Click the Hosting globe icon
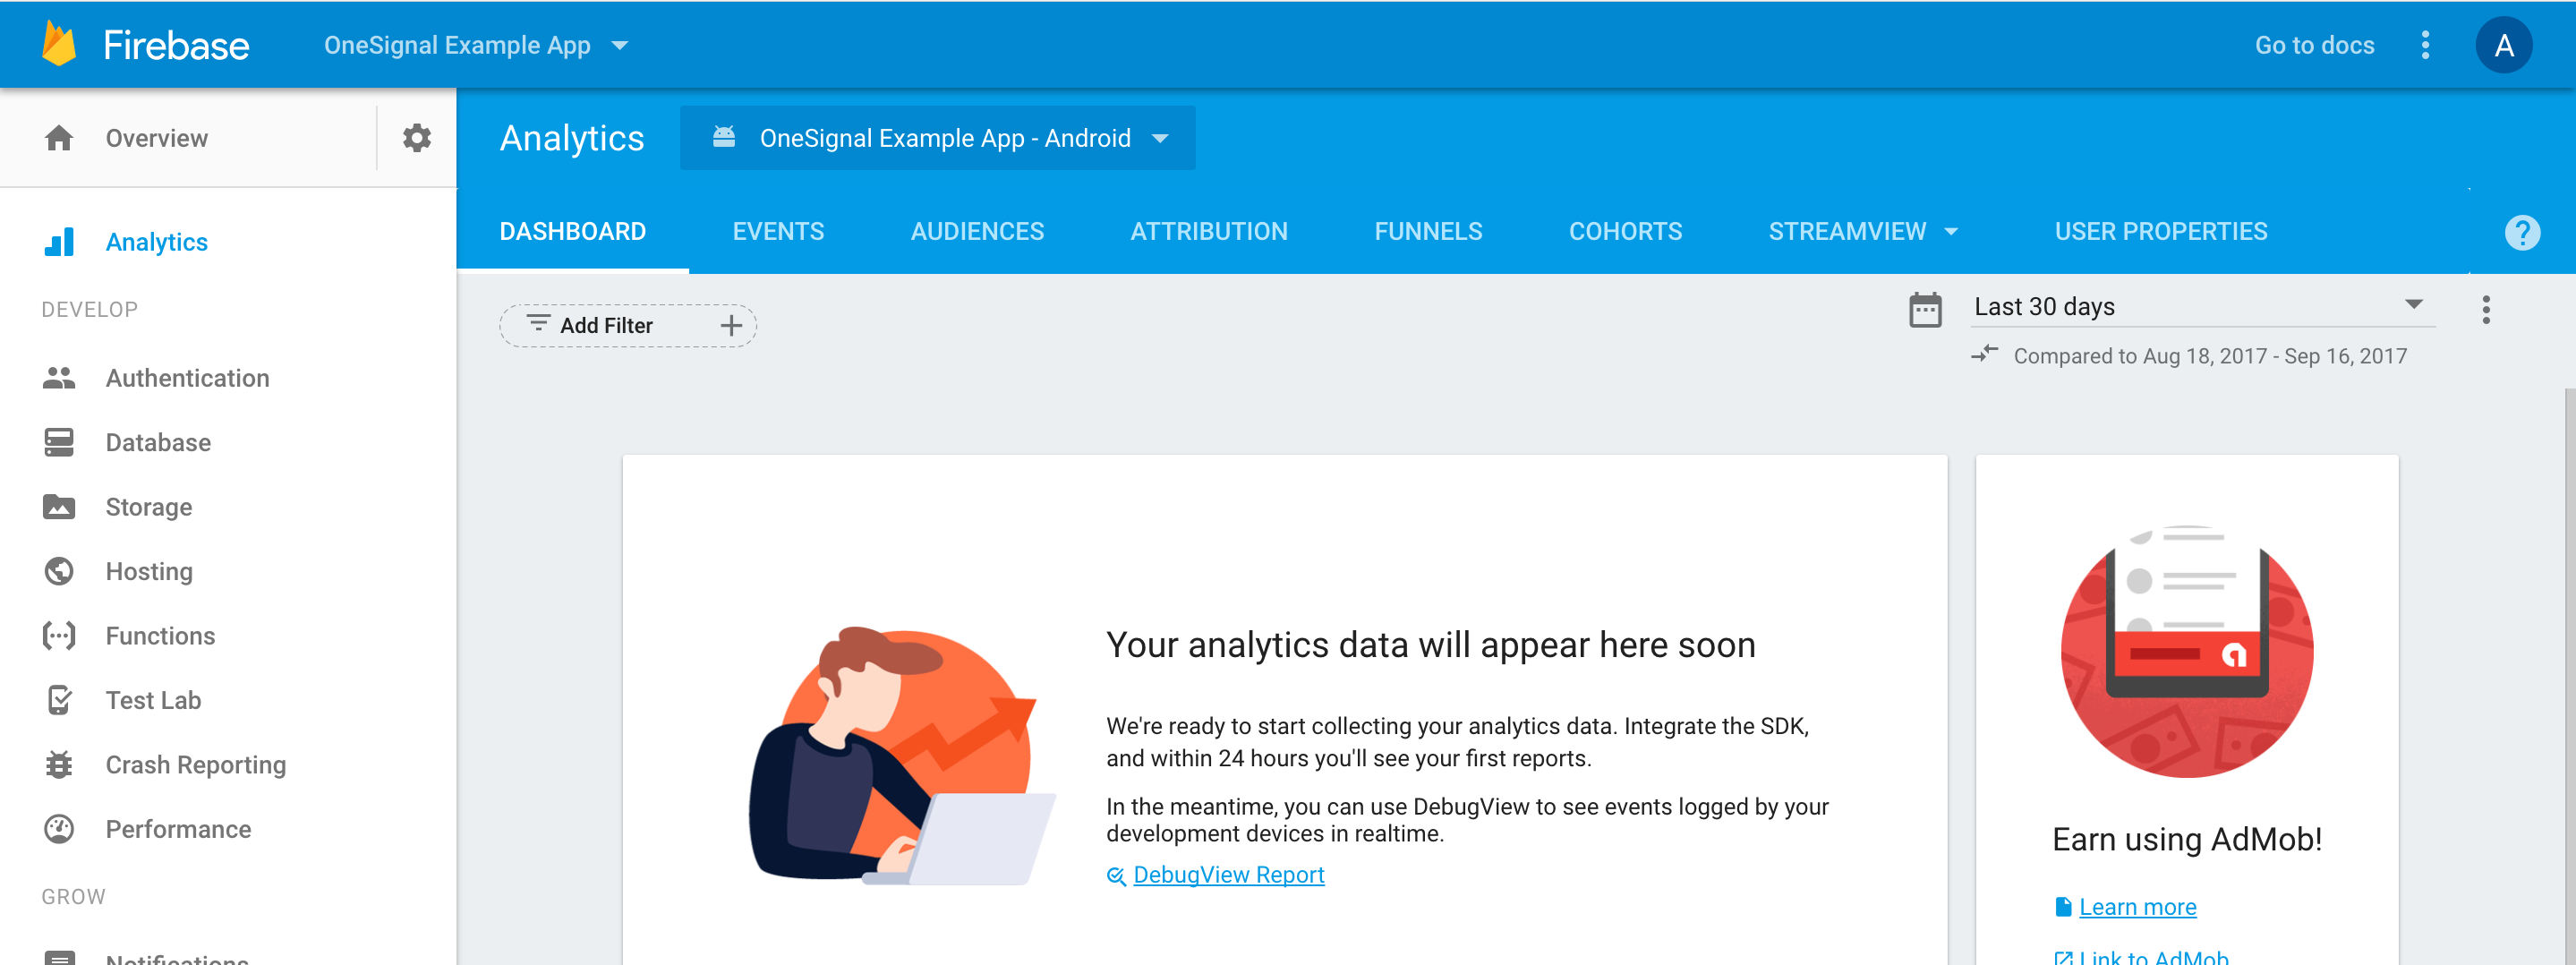Screen dimensions: 2576x965 pyautogui.click(x=59, y=571)
